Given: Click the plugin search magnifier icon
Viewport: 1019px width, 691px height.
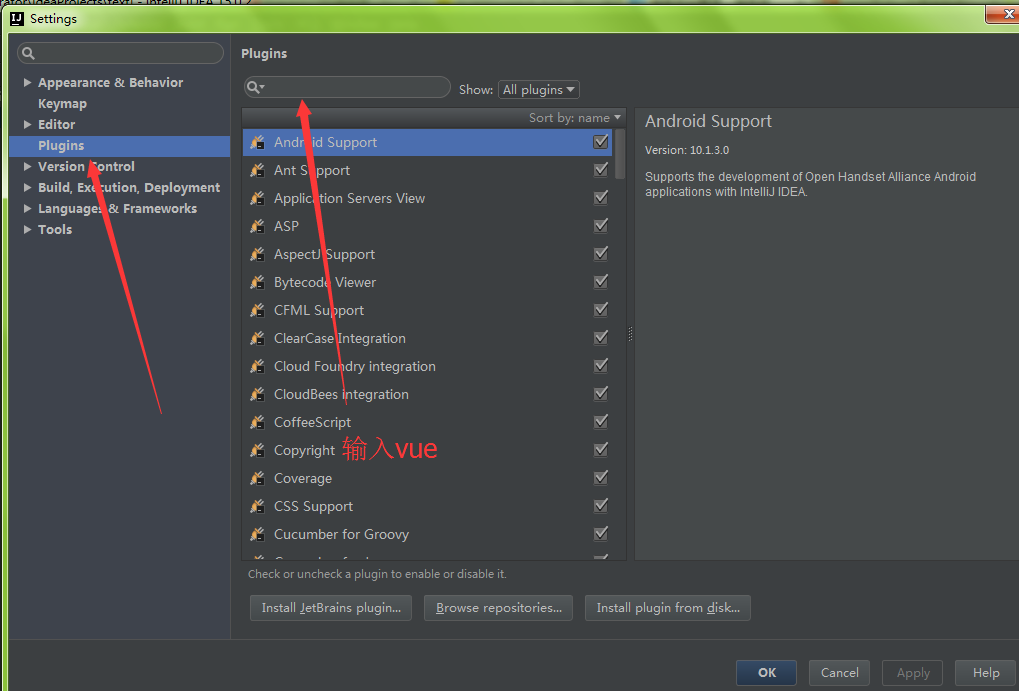Looking at the screenshot, I should click(255, 87).
